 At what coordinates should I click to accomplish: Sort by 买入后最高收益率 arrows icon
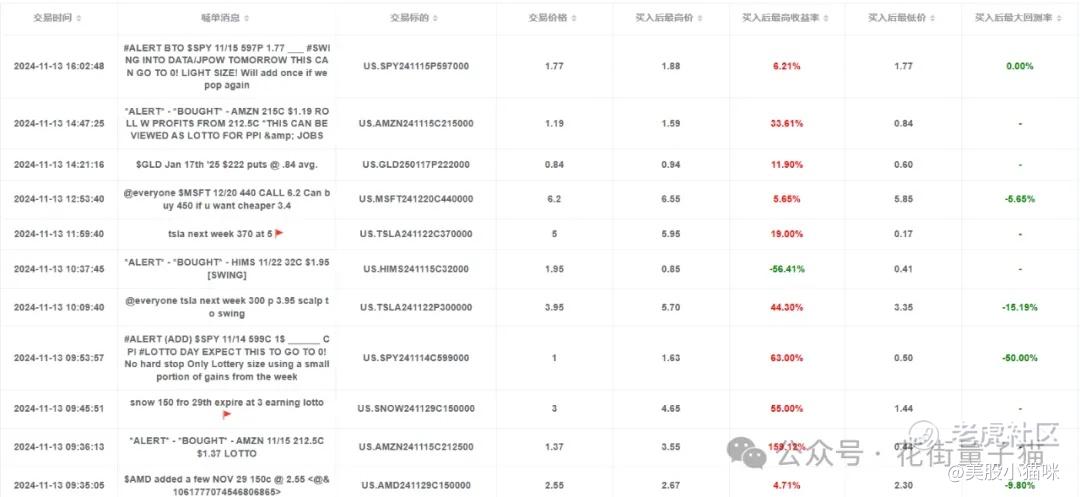pyautogui.click(x=826, y=19)
